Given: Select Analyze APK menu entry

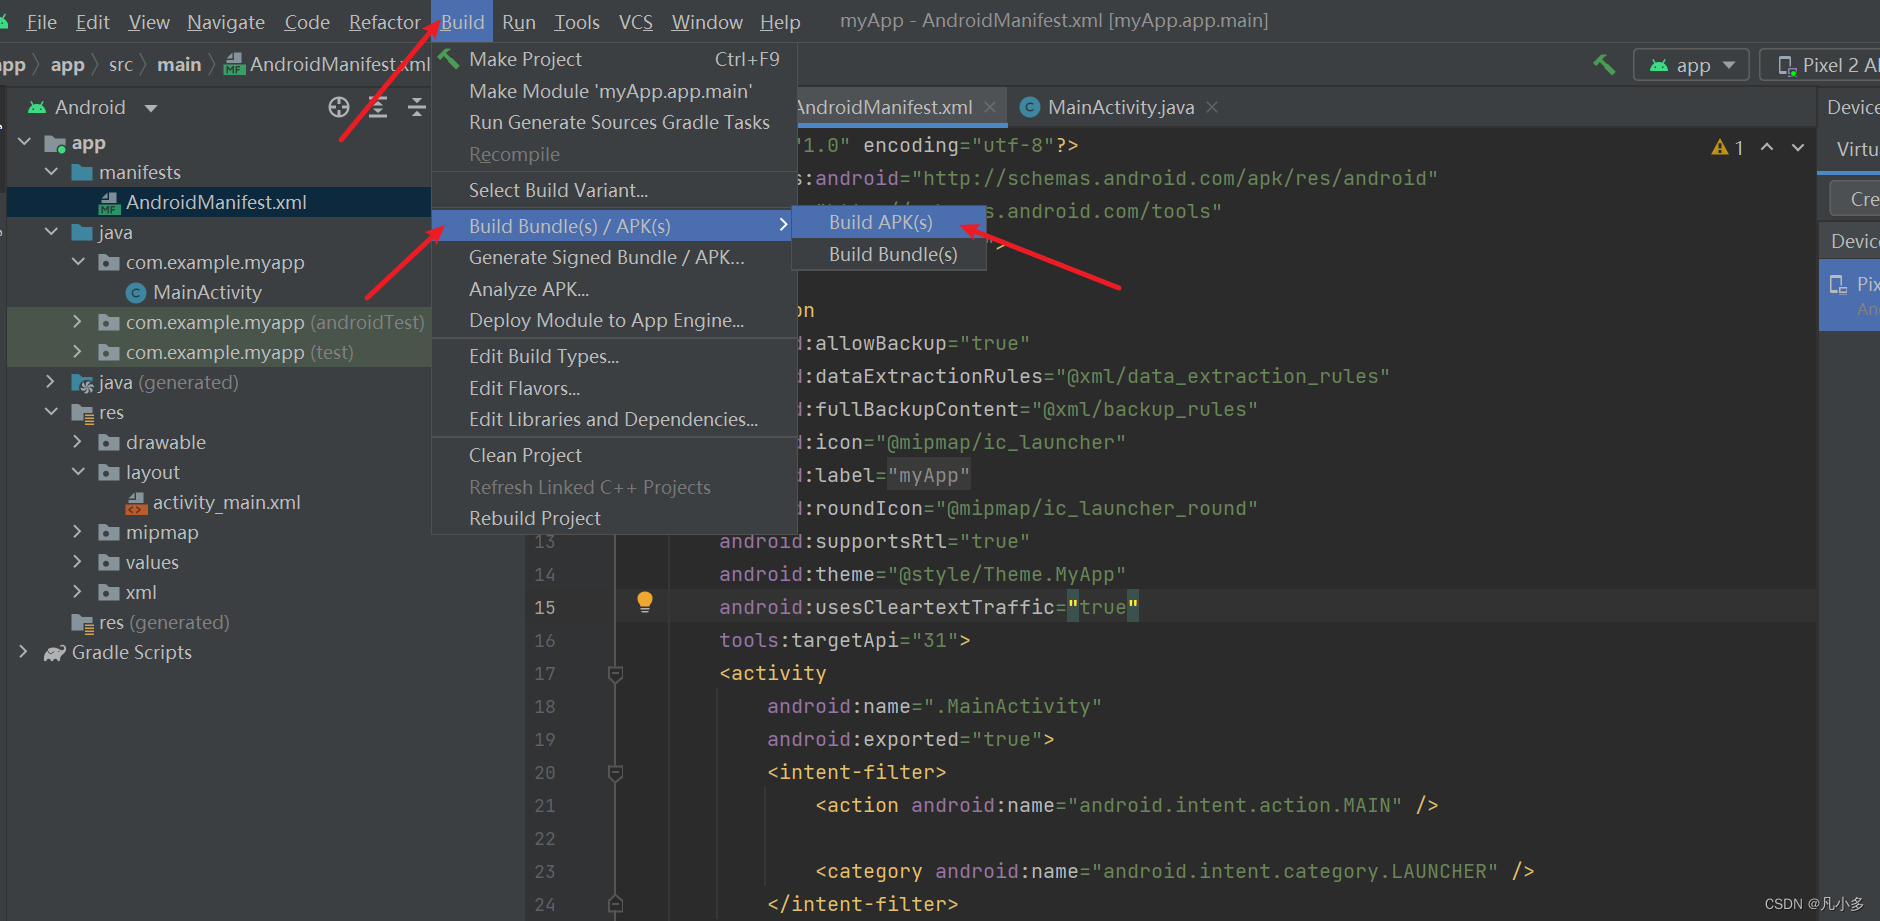Looking at the screenshot, I should pos(613,289).
